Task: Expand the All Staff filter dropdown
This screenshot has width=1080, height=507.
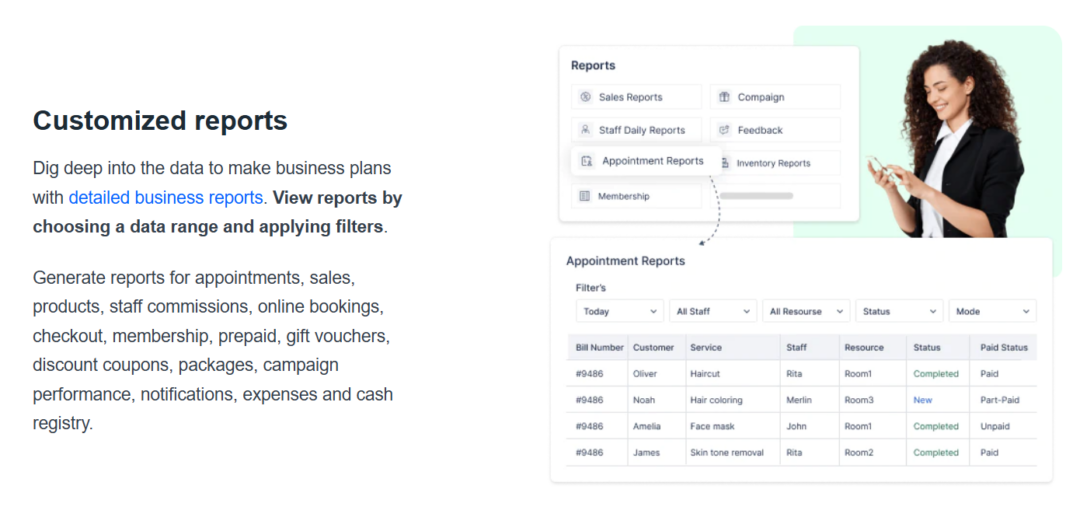Action: pyautogui.click(x=713, y=311)
